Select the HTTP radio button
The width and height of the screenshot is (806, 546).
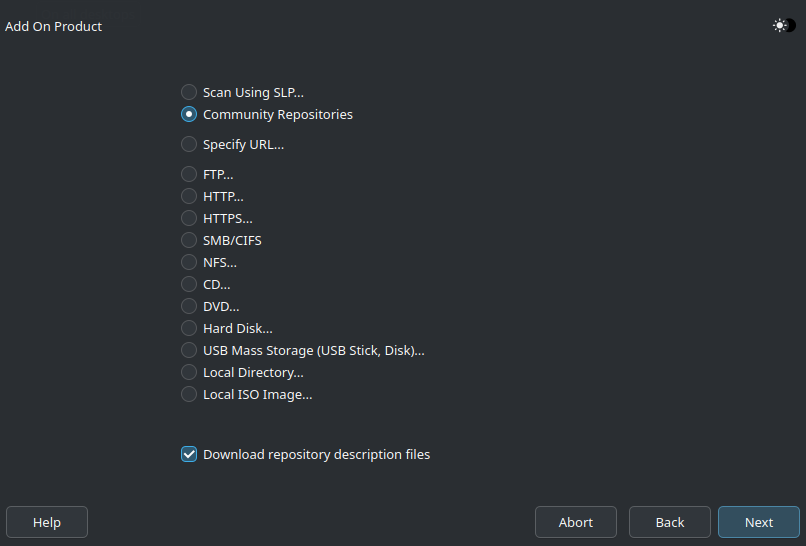189,196
